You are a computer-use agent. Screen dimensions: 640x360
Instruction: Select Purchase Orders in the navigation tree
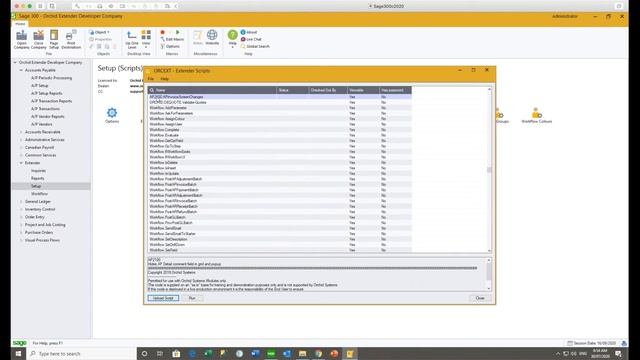39,233
